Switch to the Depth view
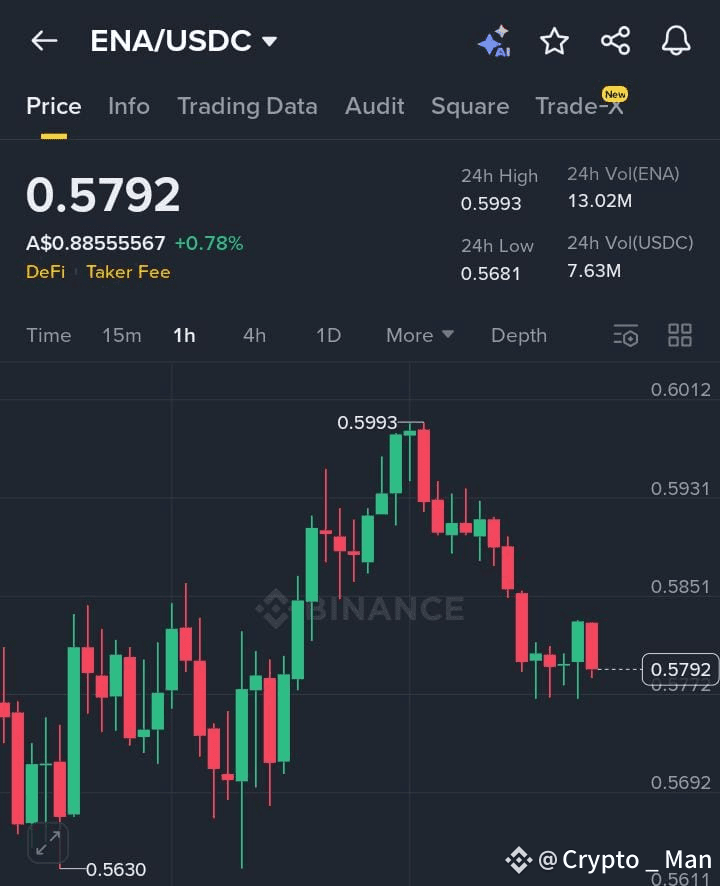The image size is (720, 886). pos(519,336)
